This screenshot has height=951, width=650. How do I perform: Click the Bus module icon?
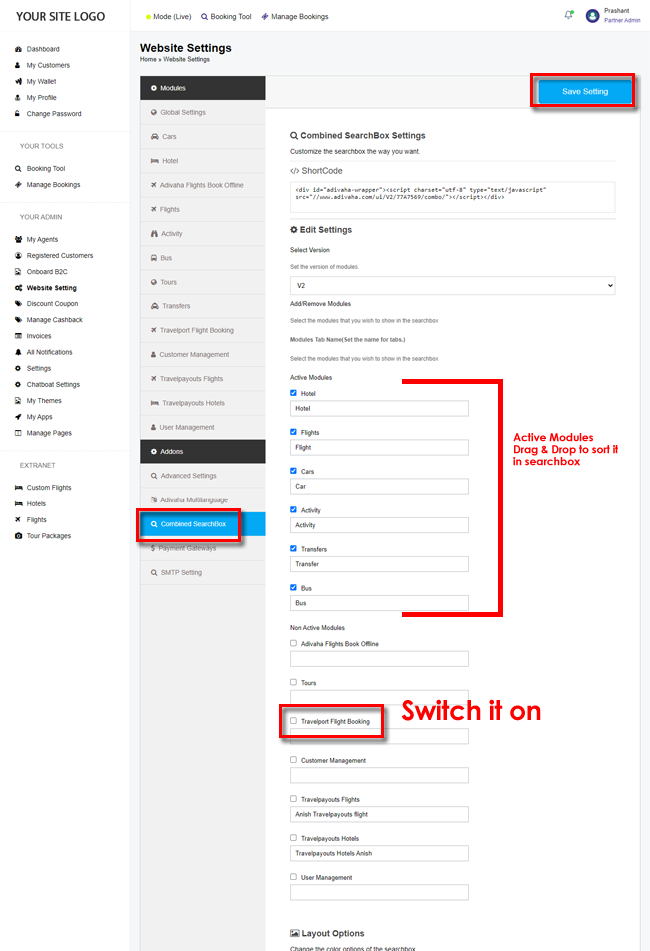pos(154,258)
